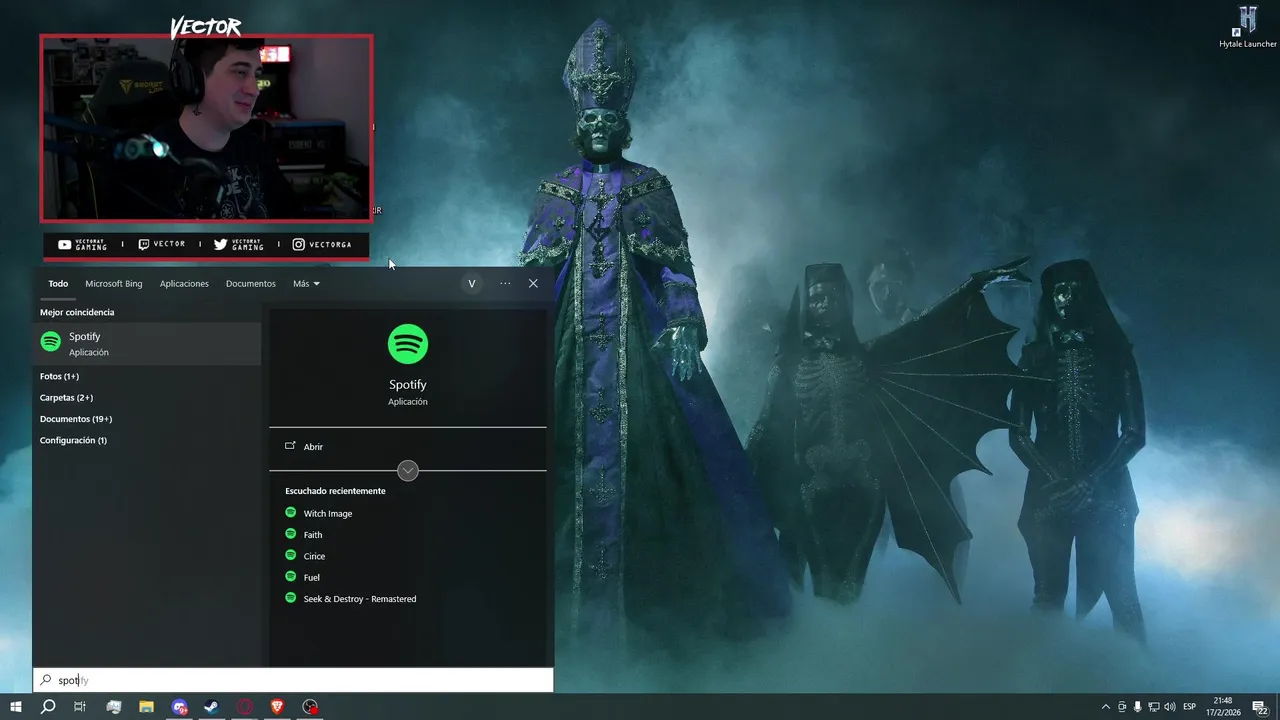This screenshot has width=1280, height=720.
Task: Close the search panel with X
Action: tap(533, 284)
